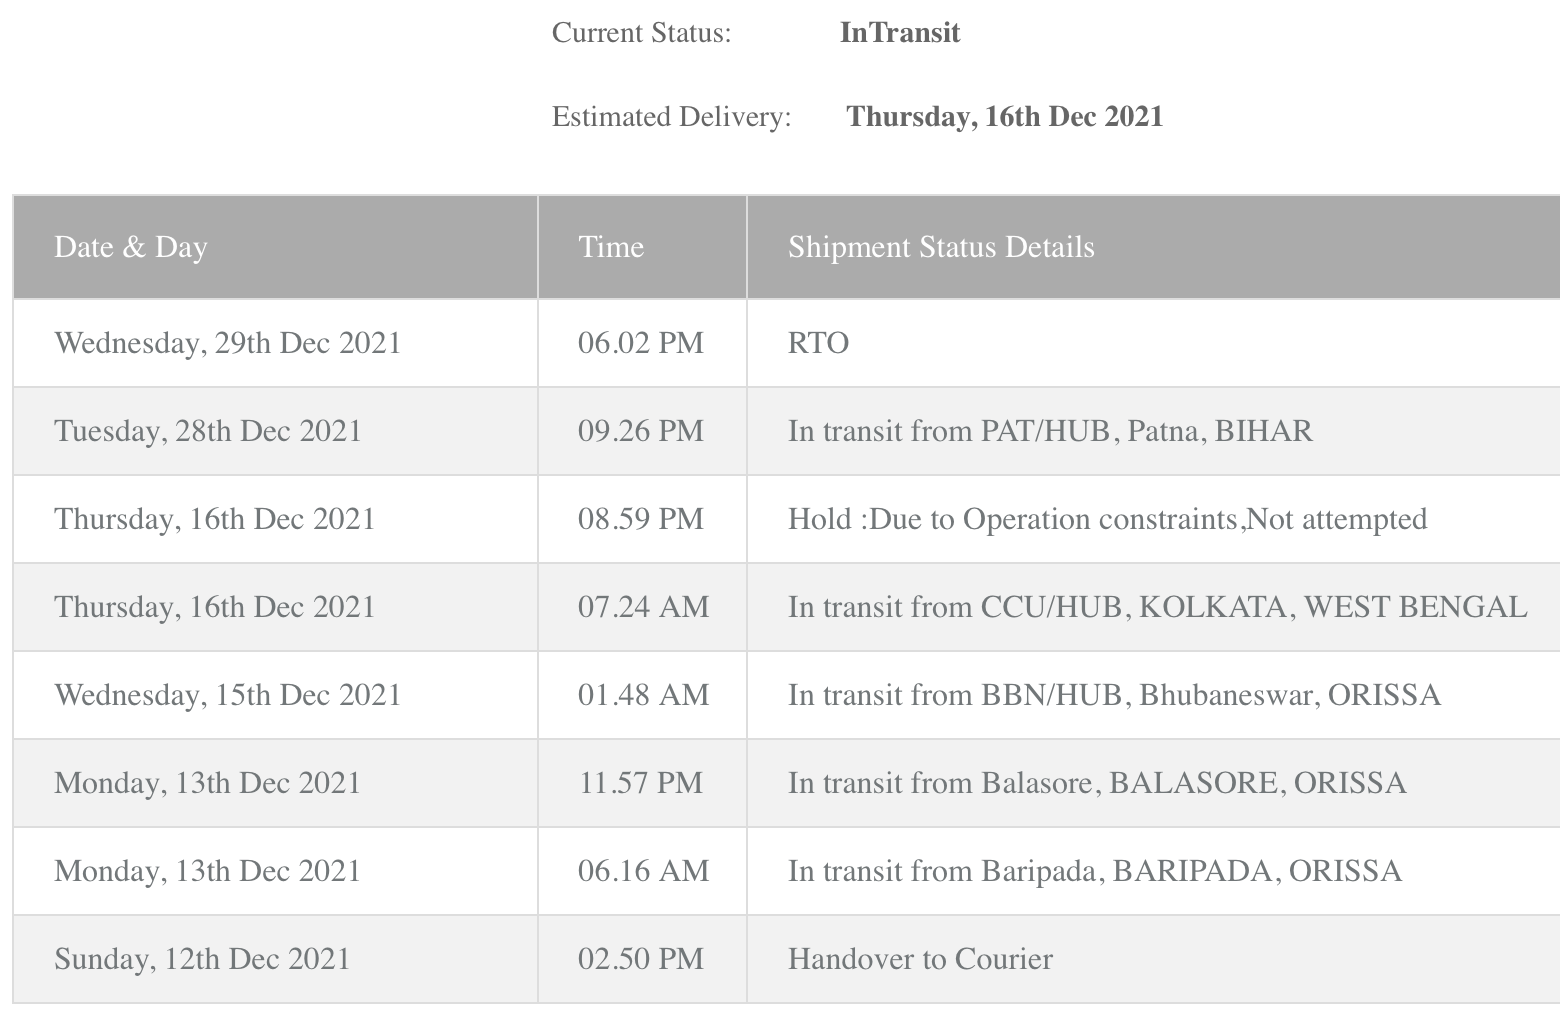The height and width of the screenshot is (1014, 1560).
Task: Click the 08.59 PM time cell
Action: pos(641,519)
